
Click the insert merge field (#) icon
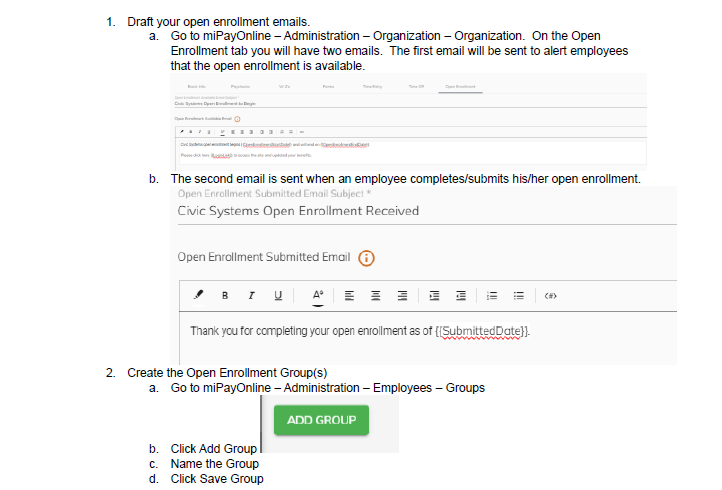(x=551, y=296)
